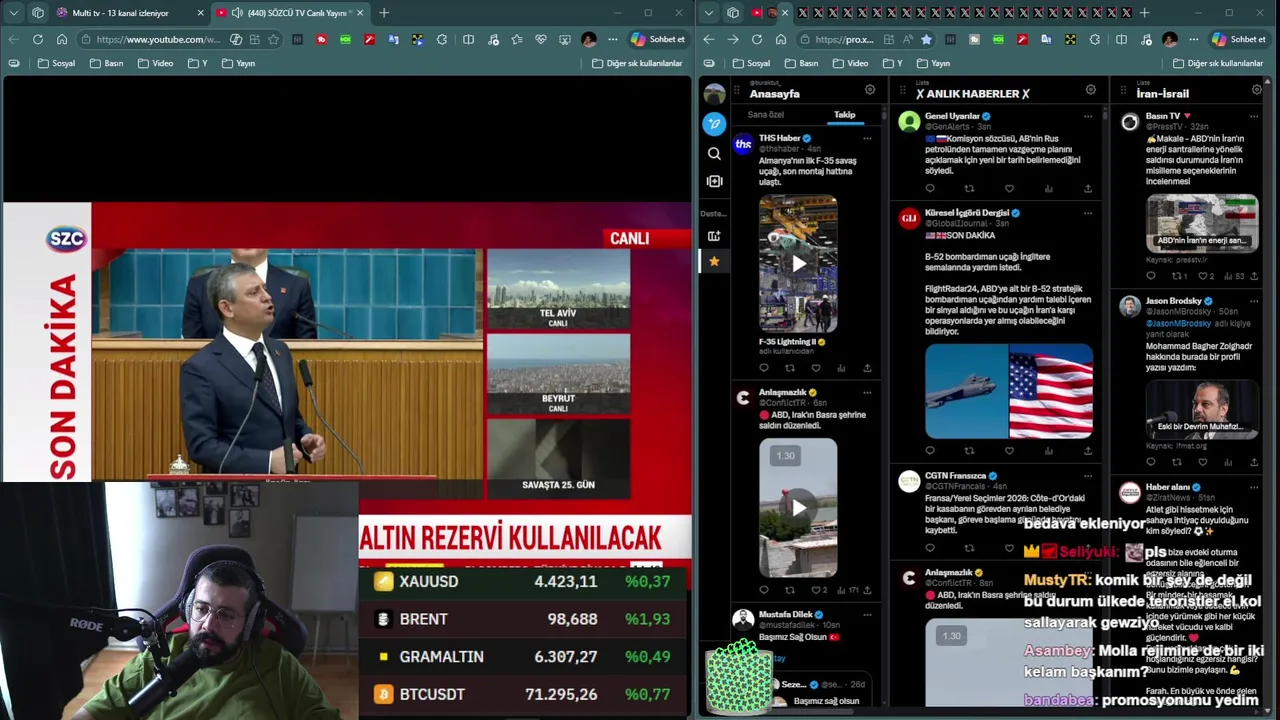Add a column in X Pro sidebar

coord(714,181)
